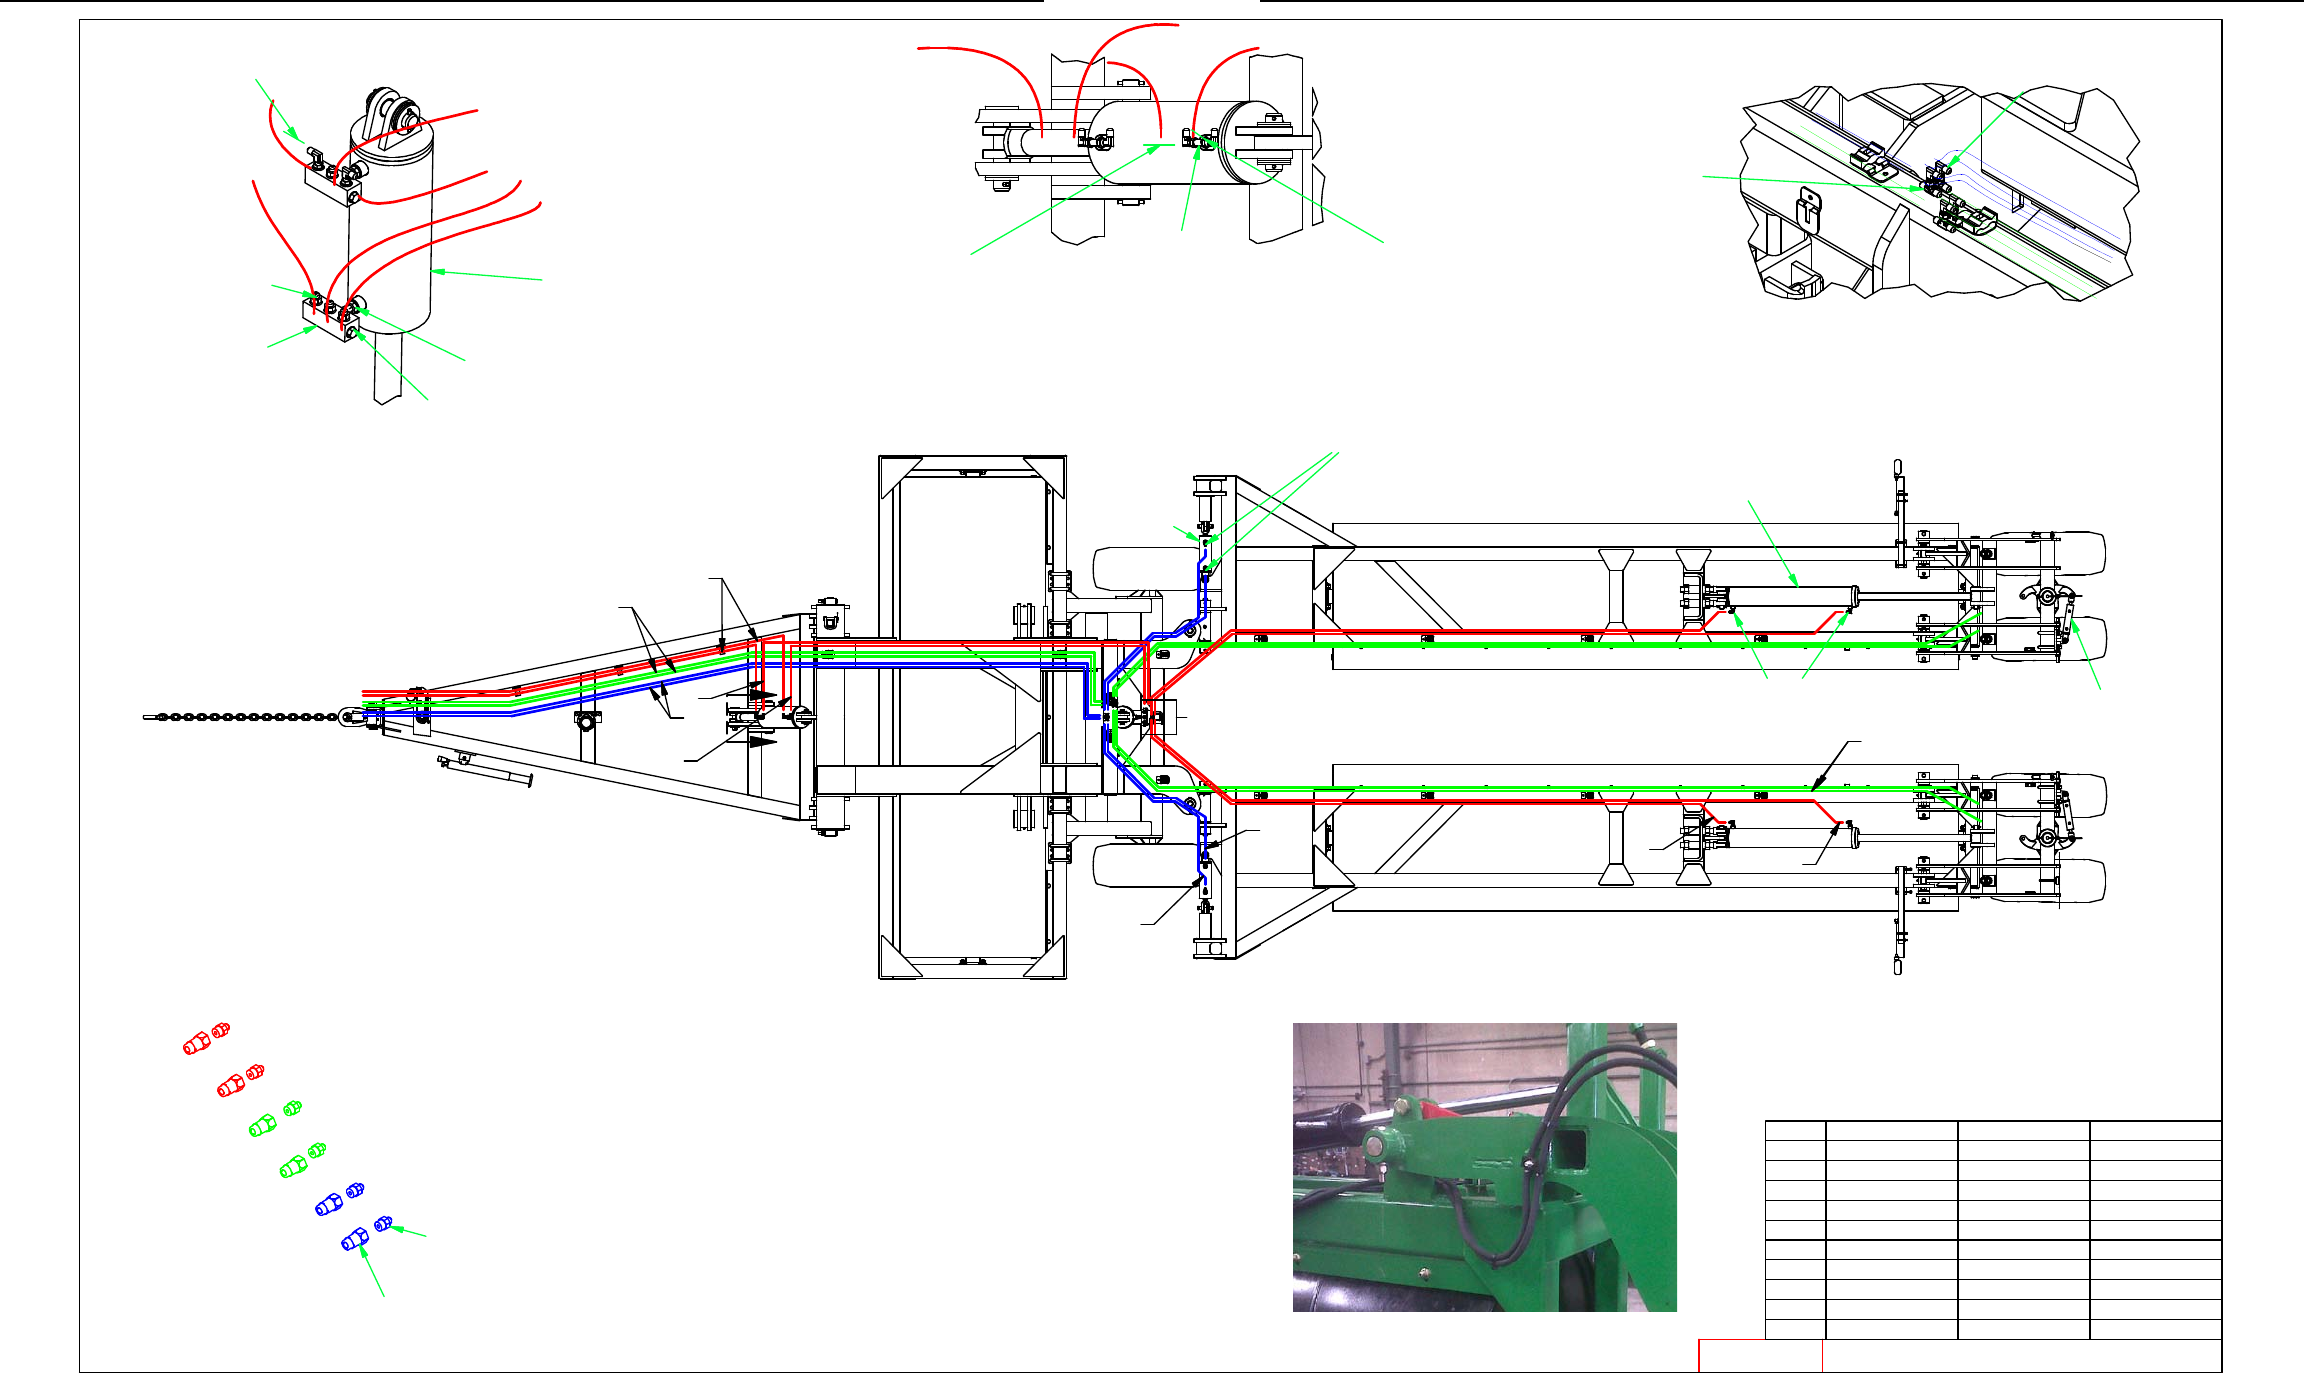Viewport: 2304px width, 1373px height.
Task: Click the rectangular center frame section
Action: [x=972, y=717]
